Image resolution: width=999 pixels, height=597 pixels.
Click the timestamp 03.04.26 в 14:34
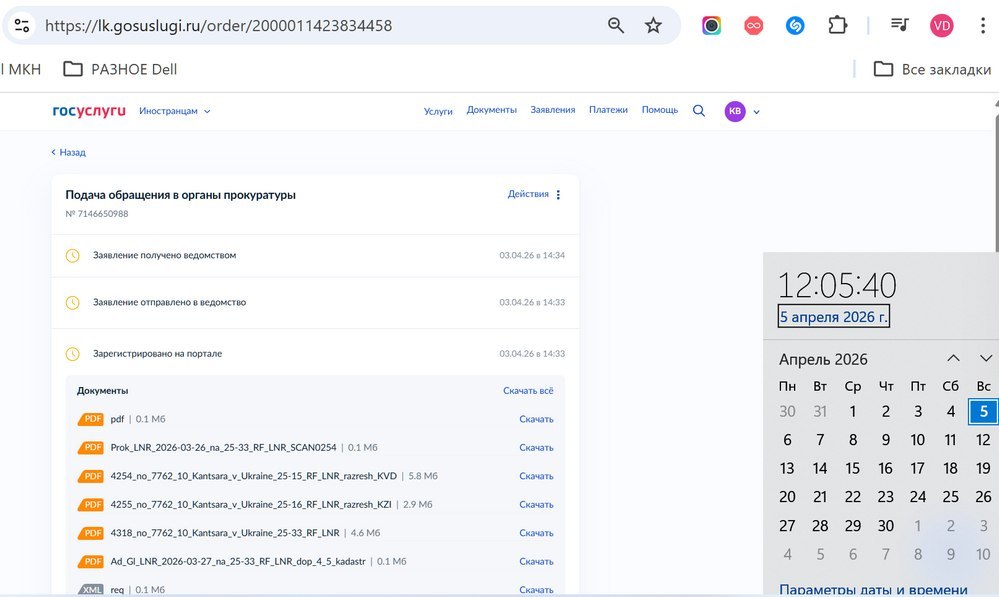pyautogui.click(x=532, y=255)
